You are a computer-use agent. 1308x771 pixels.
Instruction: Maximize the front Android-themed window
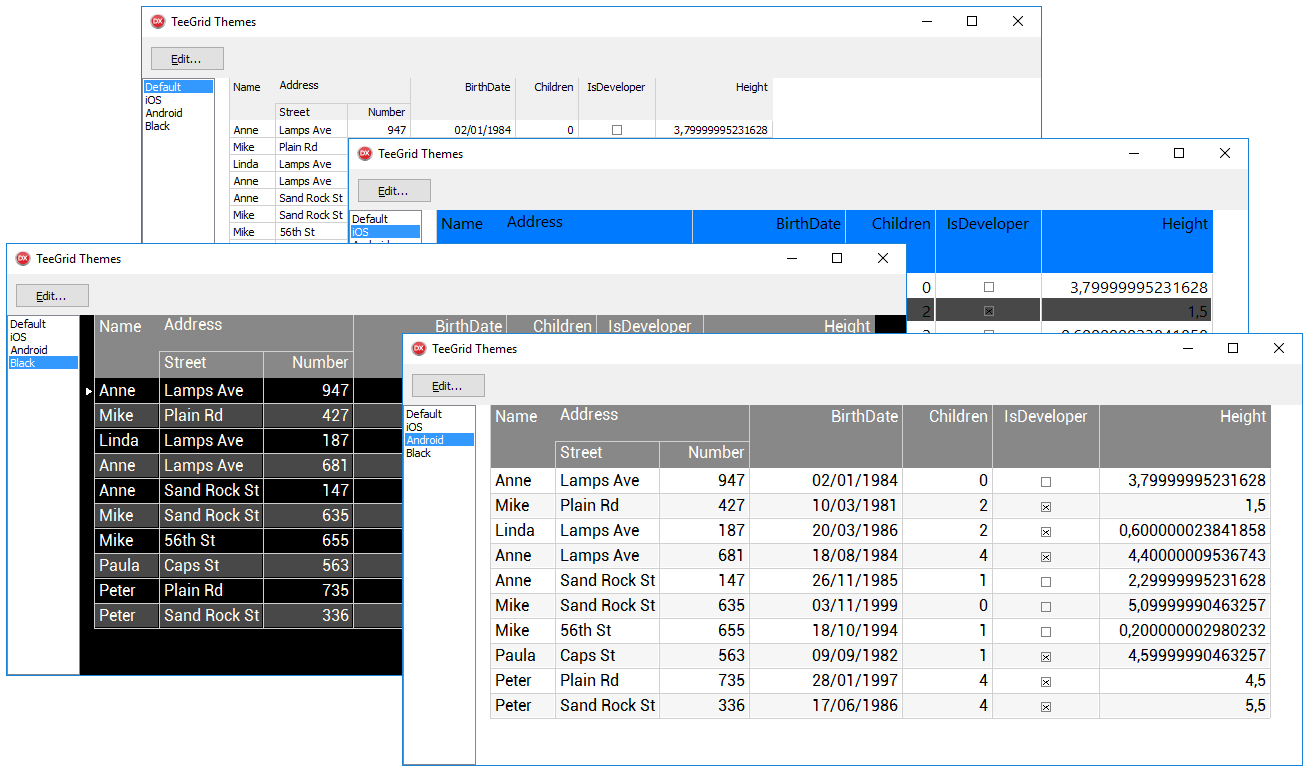(x=1233, y=348)
